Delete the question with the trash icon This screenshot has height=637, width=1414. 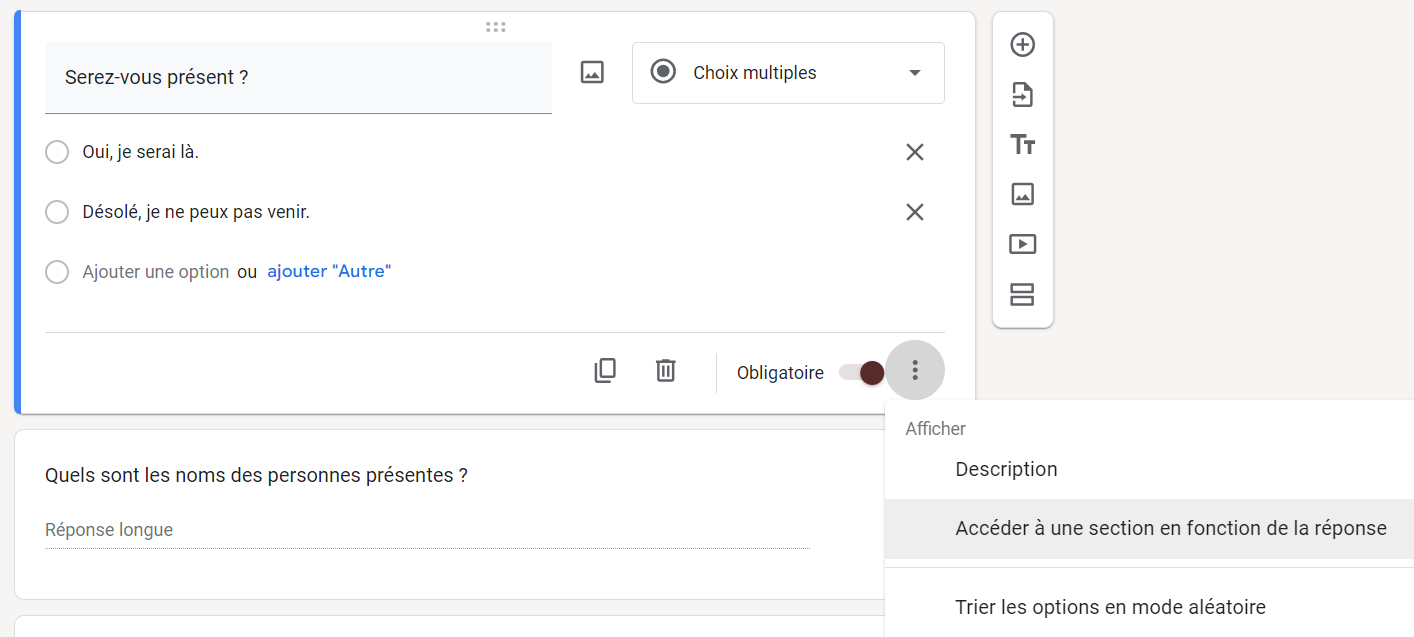(665, 371)
